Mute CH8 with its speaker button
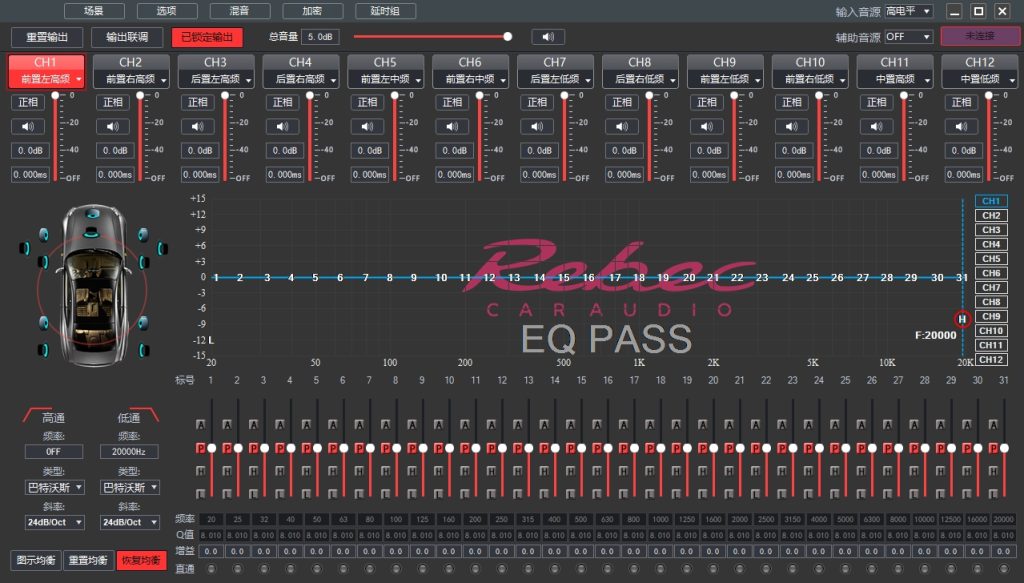Viewport: 1024px width, 583px height. pos(622,126)
